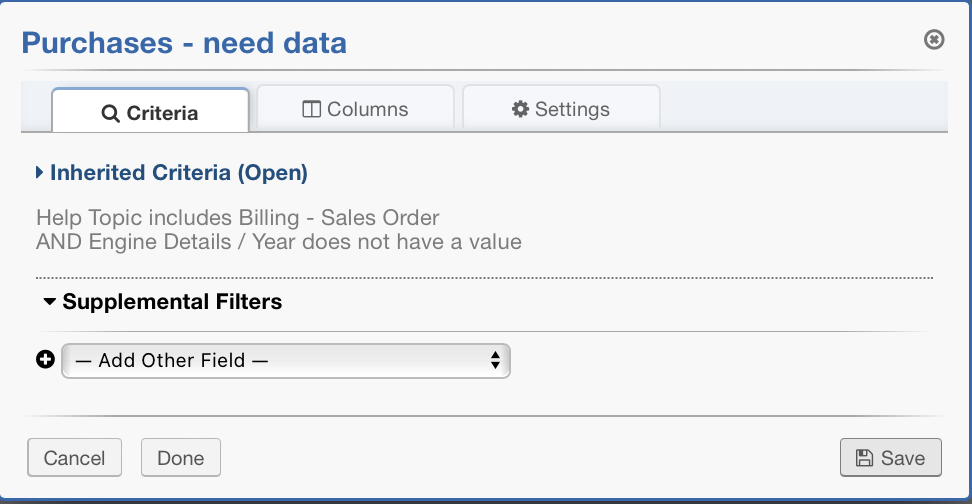Click the up-down arrows of the field selector
Viewport: 972px width, 504px height.
494,360
